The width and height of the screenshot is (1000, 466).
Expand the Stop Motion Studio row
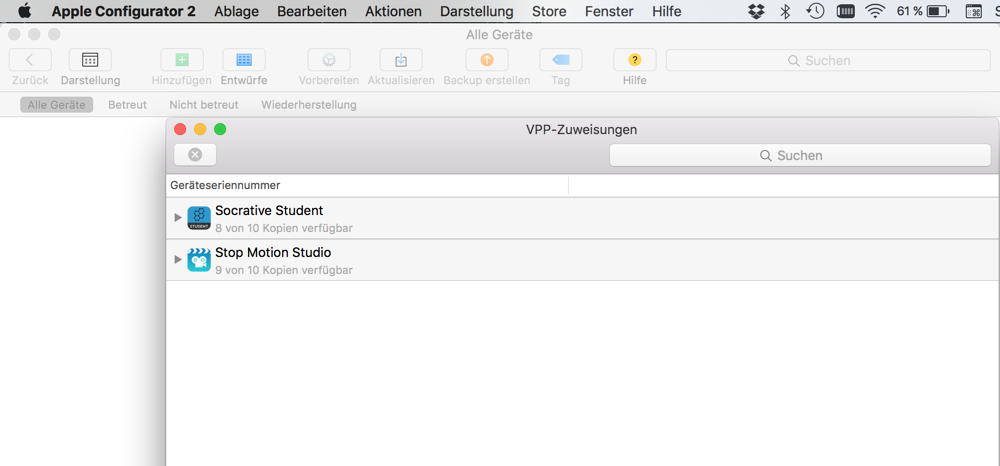[x=178, y=259]
